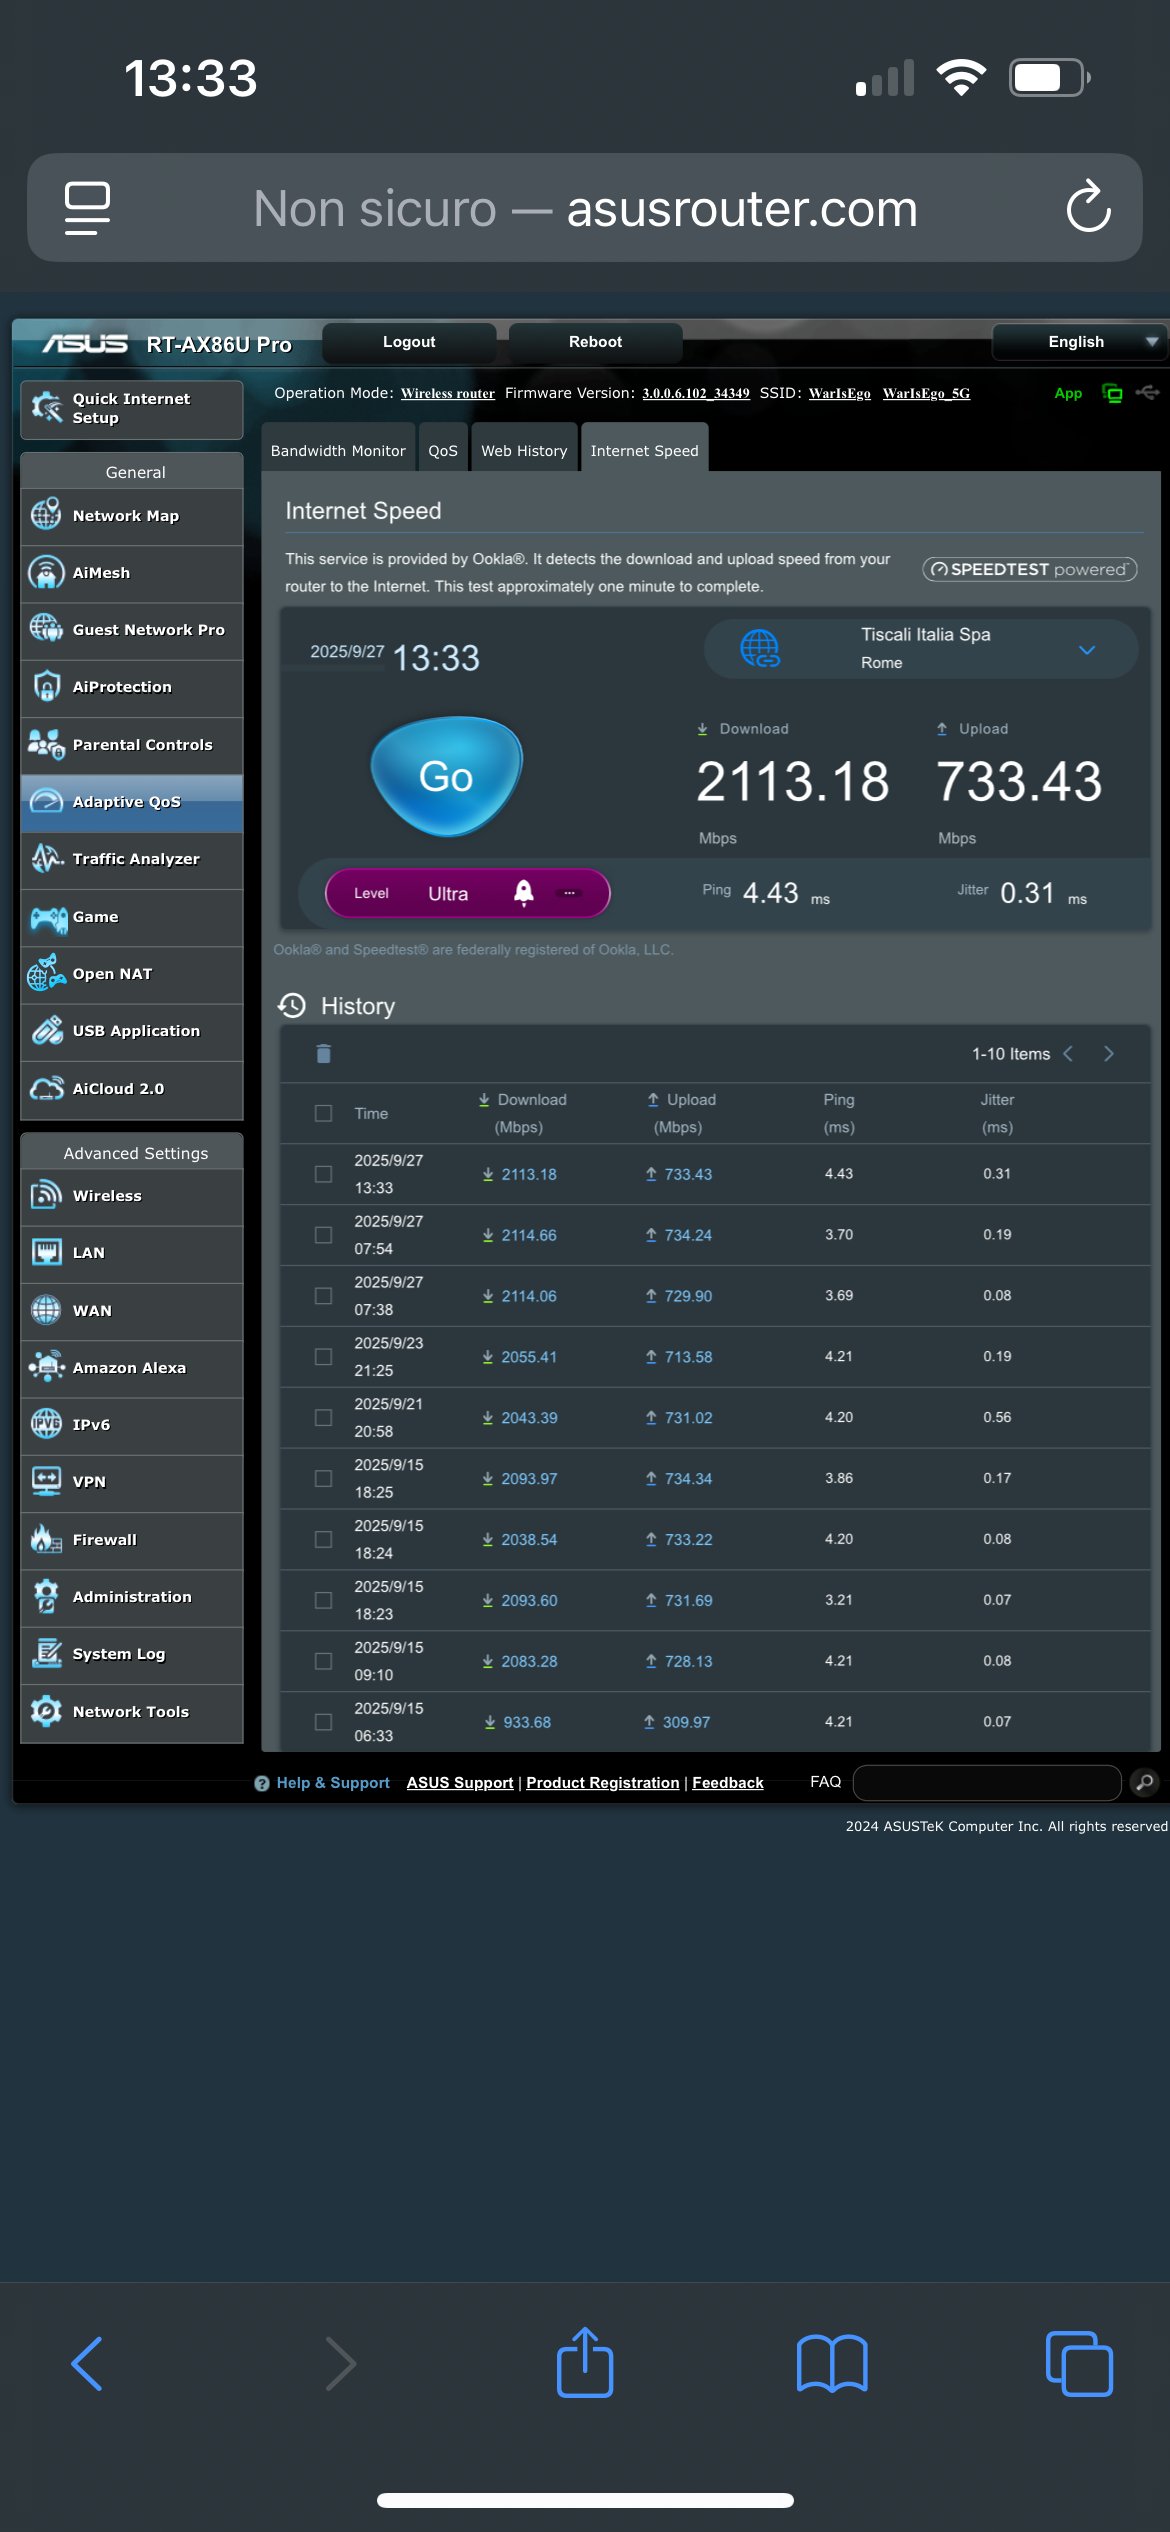
Task: Click the Firewall icon in Advanced Settings
Action: [x=46, y=1540]
